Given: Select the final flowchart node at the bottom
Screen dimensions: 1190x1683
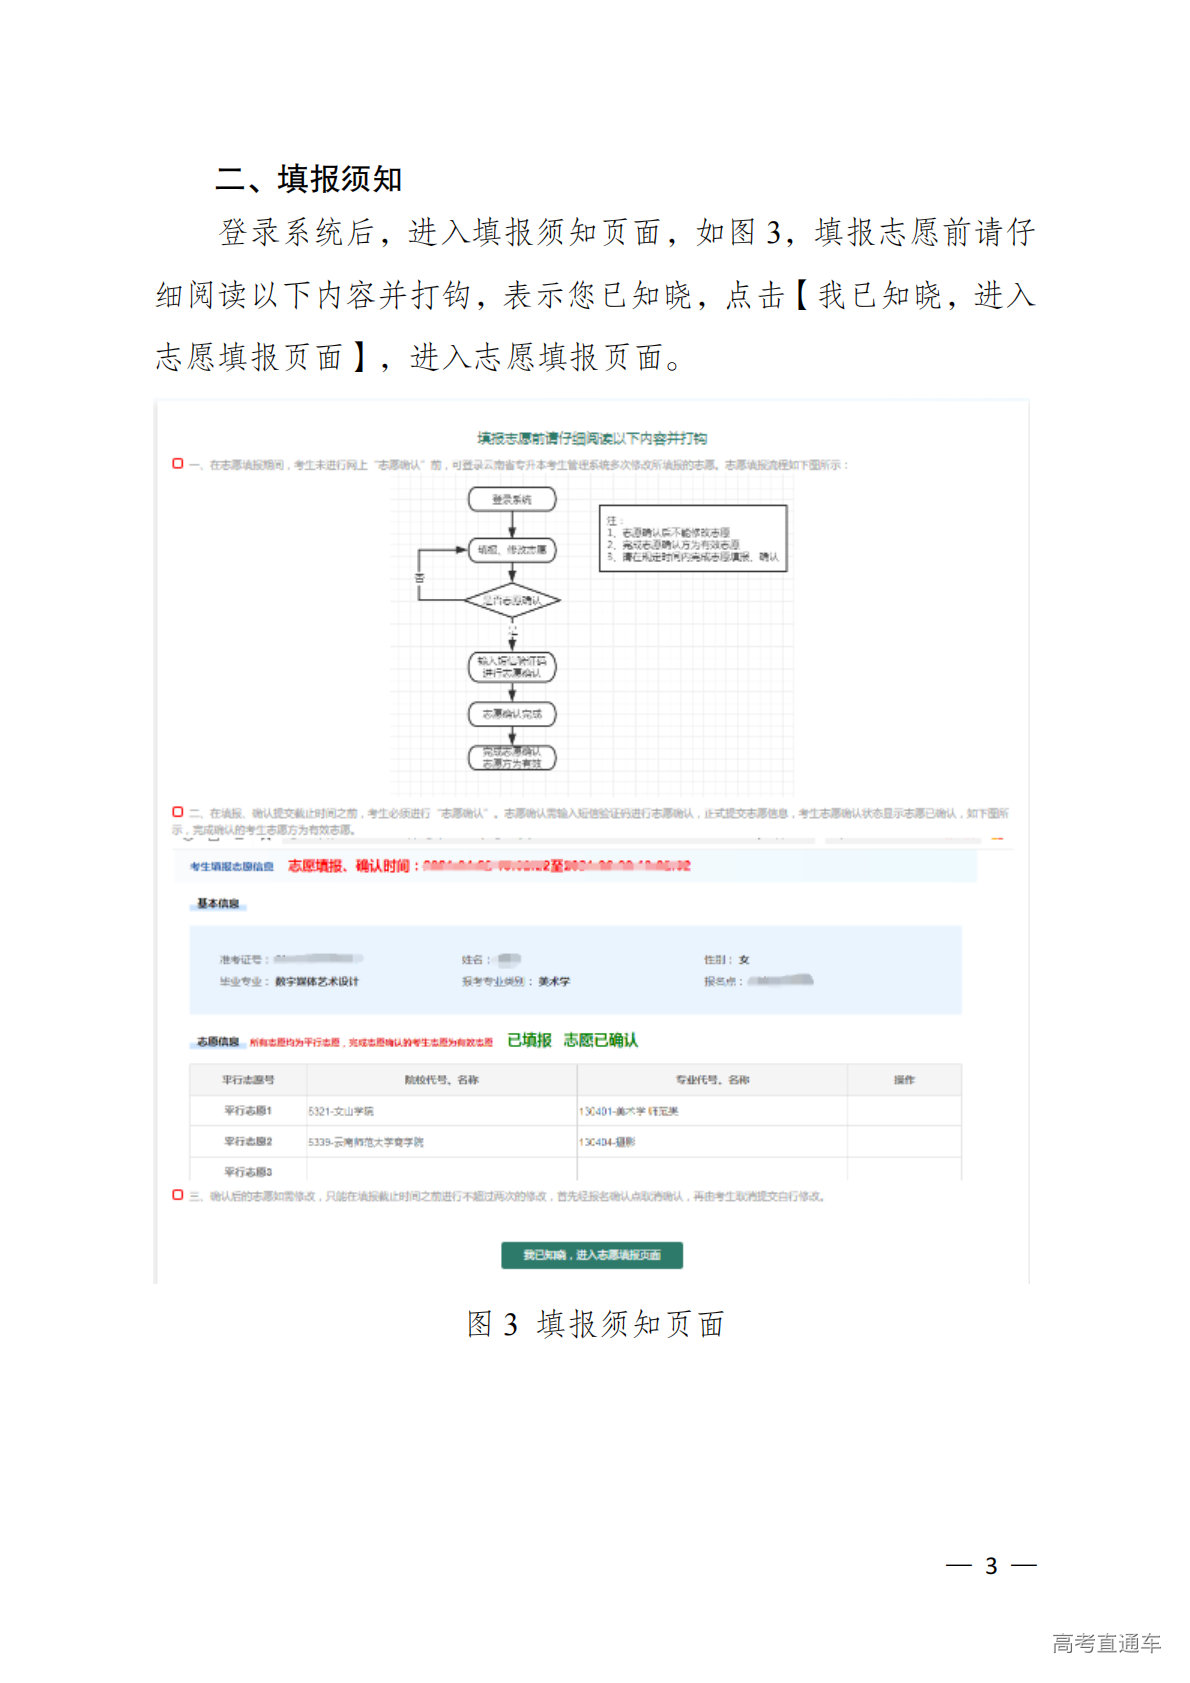Looking at the screenshot, I should (x=512, y=758).
